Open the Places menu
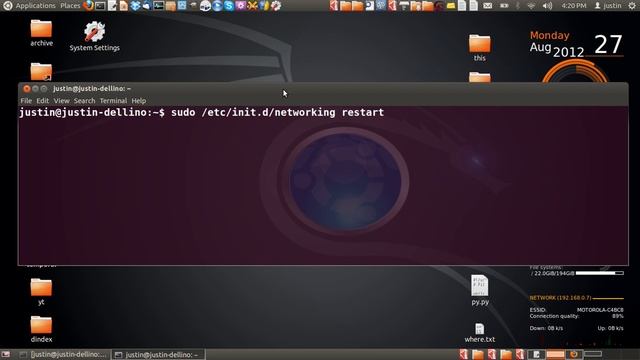The height and width of the screenshot is (360, 640). [x=70, y=6]
